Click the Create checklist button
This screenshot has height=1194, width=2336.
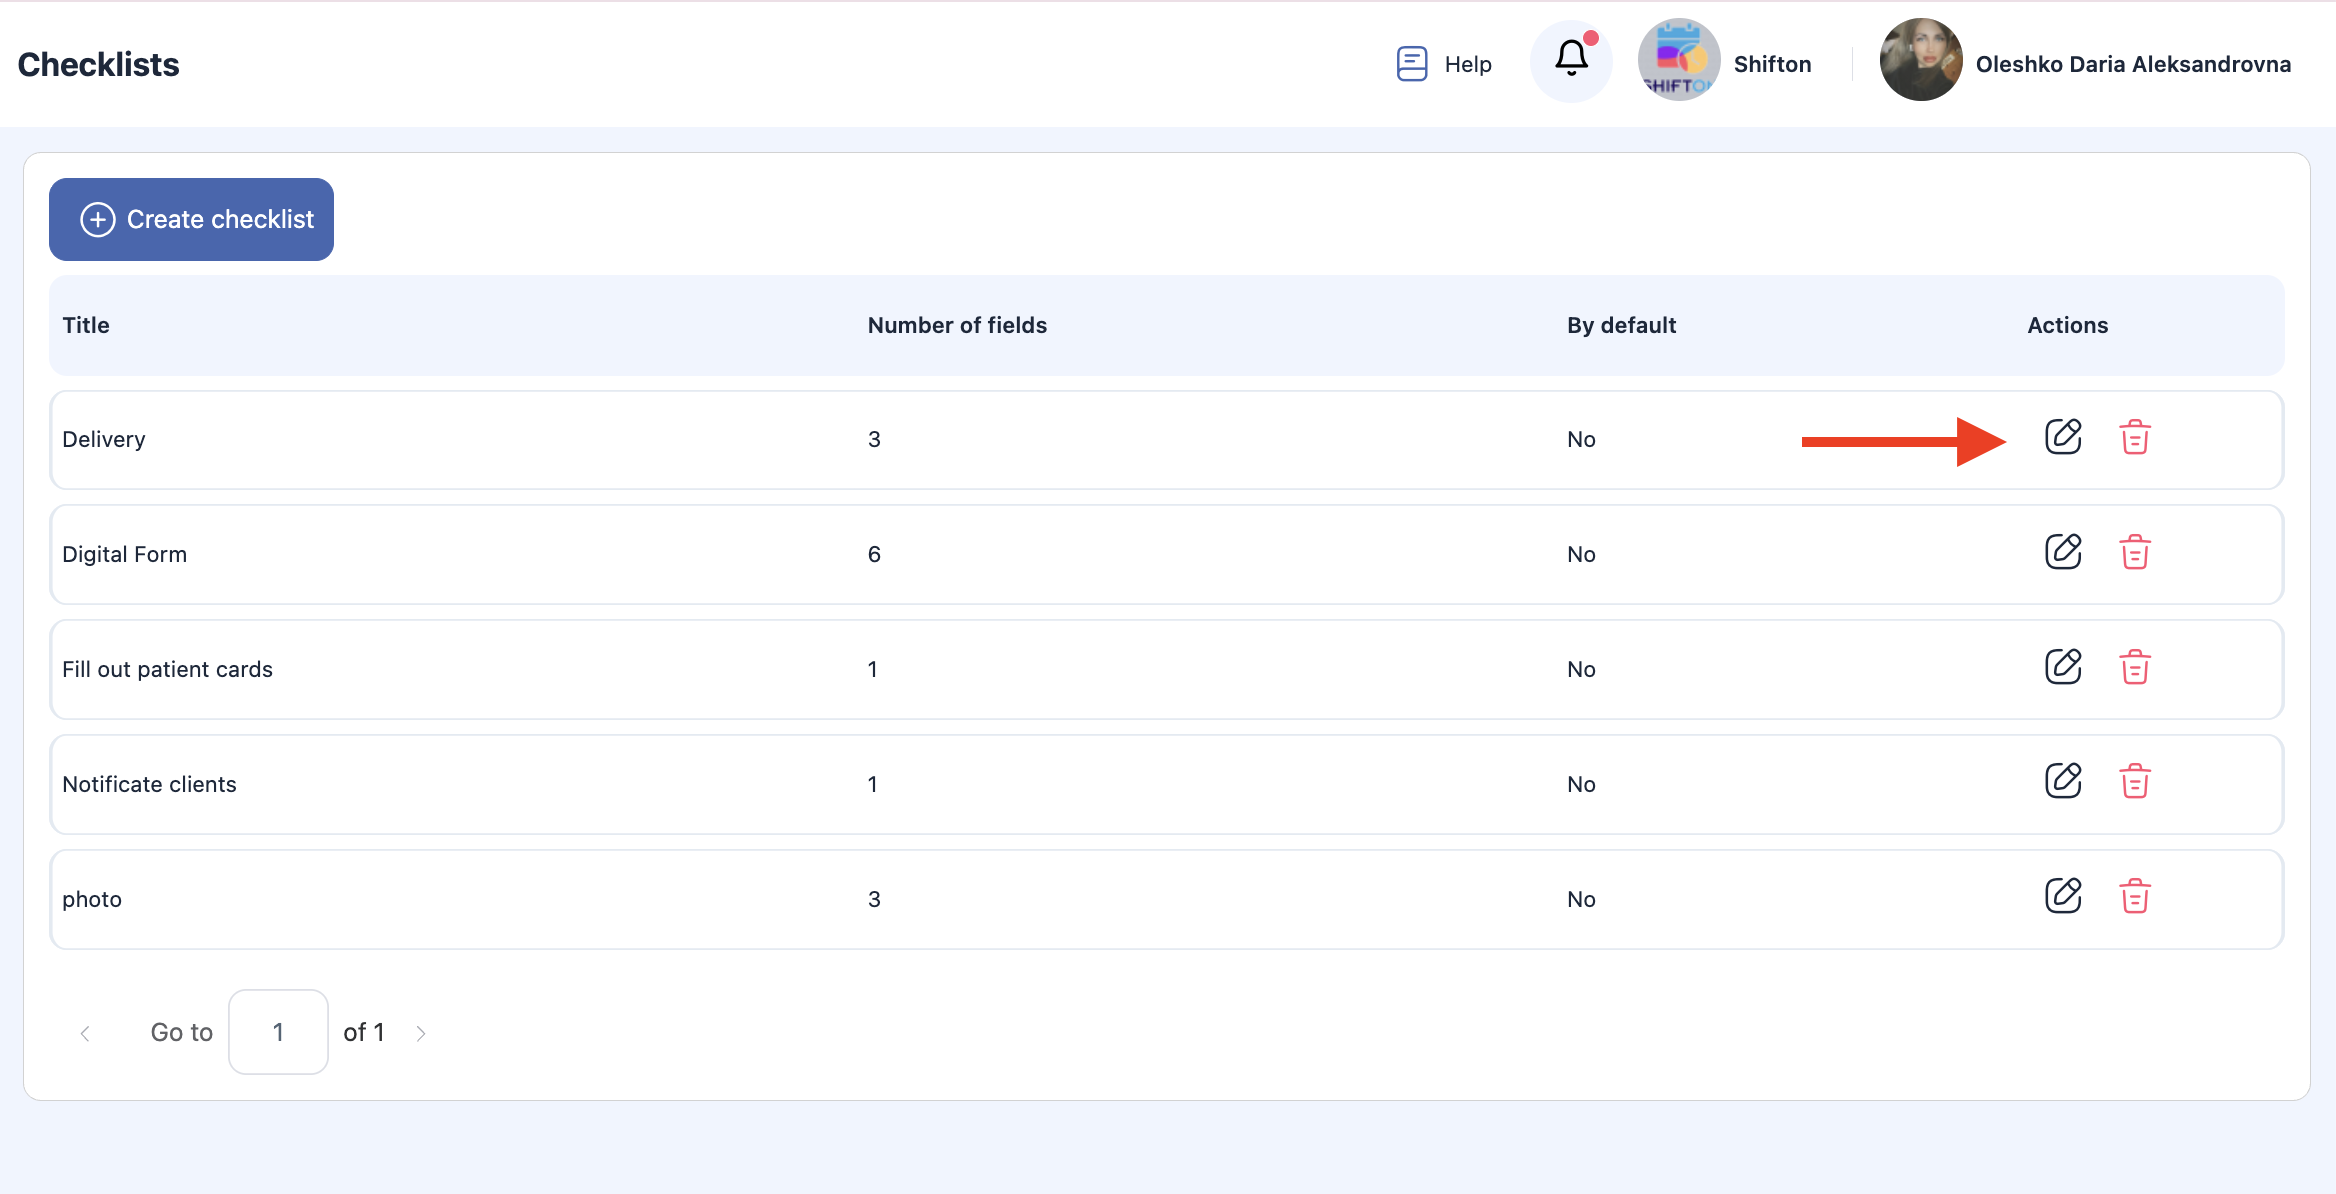pyautogui.click(x=191, y=219)
